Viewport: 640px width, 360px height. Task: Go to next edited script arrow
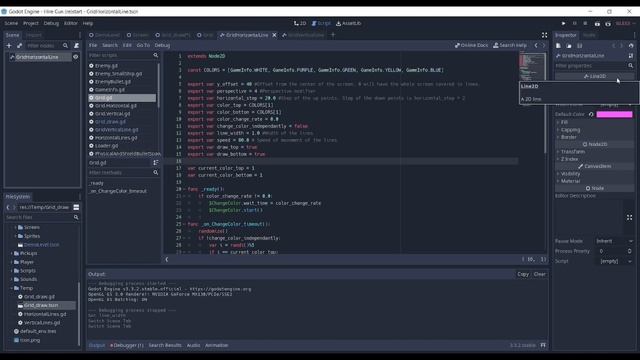543,45
